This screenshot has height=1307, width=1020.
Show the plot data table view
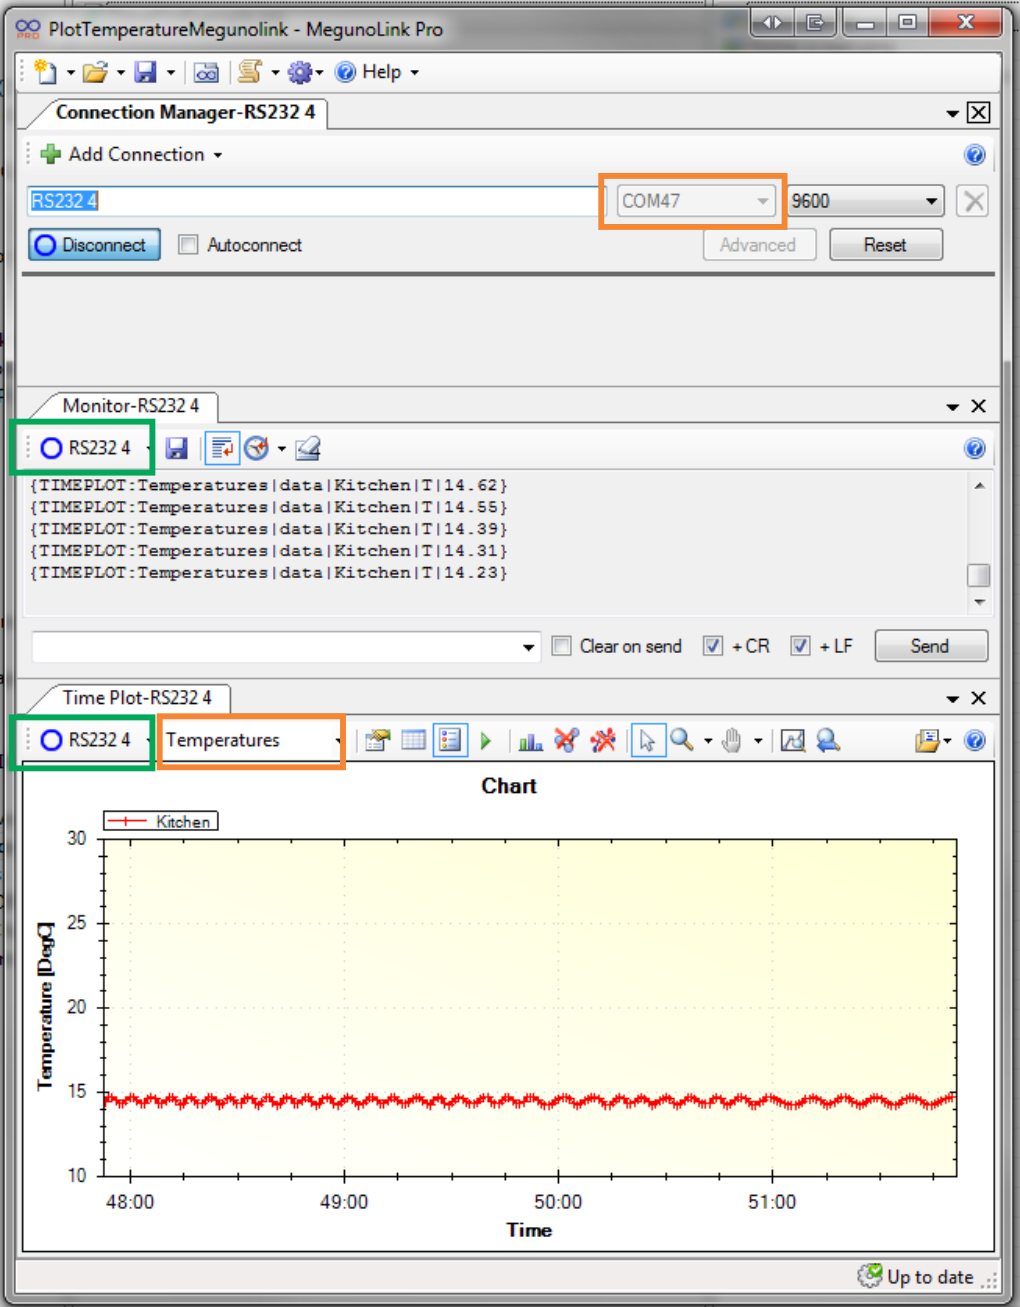(412, 740)
